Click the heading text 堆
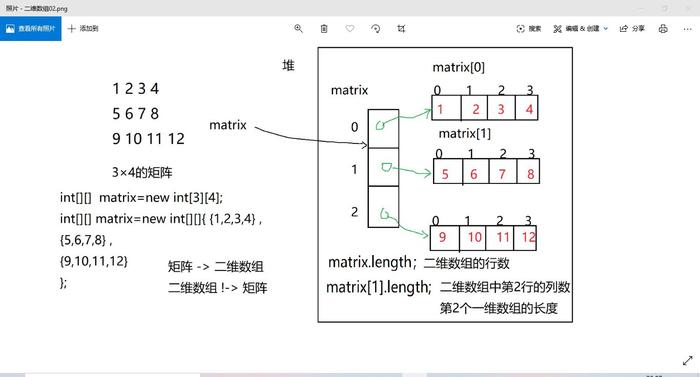The width and height of the screenshot is (700, 377). coord(288,66)
